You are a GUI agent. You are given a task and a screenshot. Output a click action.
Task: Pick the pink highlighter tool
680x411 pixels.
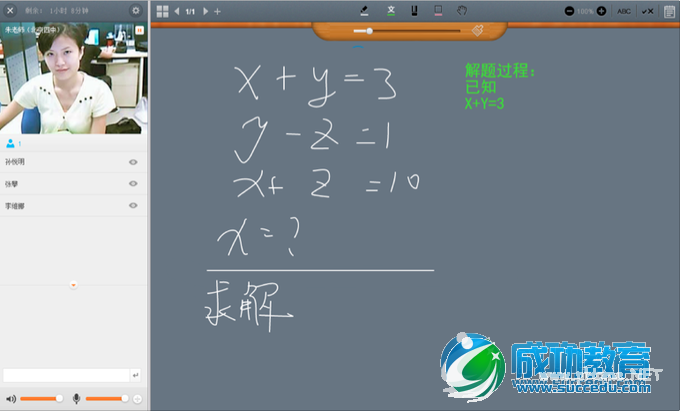tap(438, 10)
